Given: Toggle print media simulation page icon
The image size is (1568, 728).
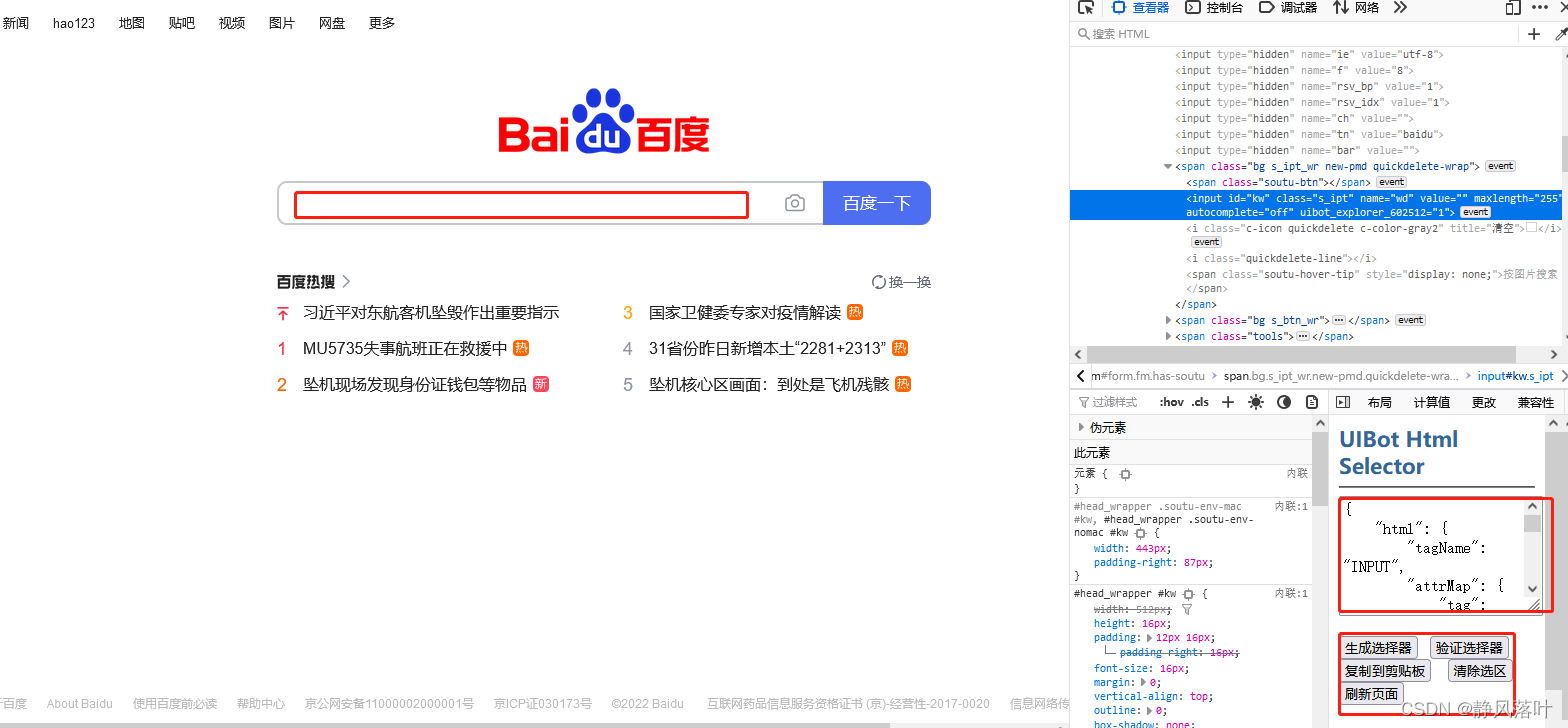Looking at the screenshot, I should point(1312,402).
